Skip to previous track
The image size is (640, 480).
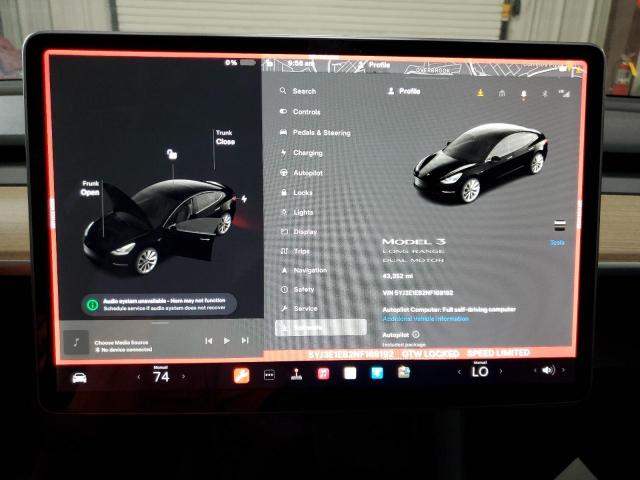coord(209,341)
